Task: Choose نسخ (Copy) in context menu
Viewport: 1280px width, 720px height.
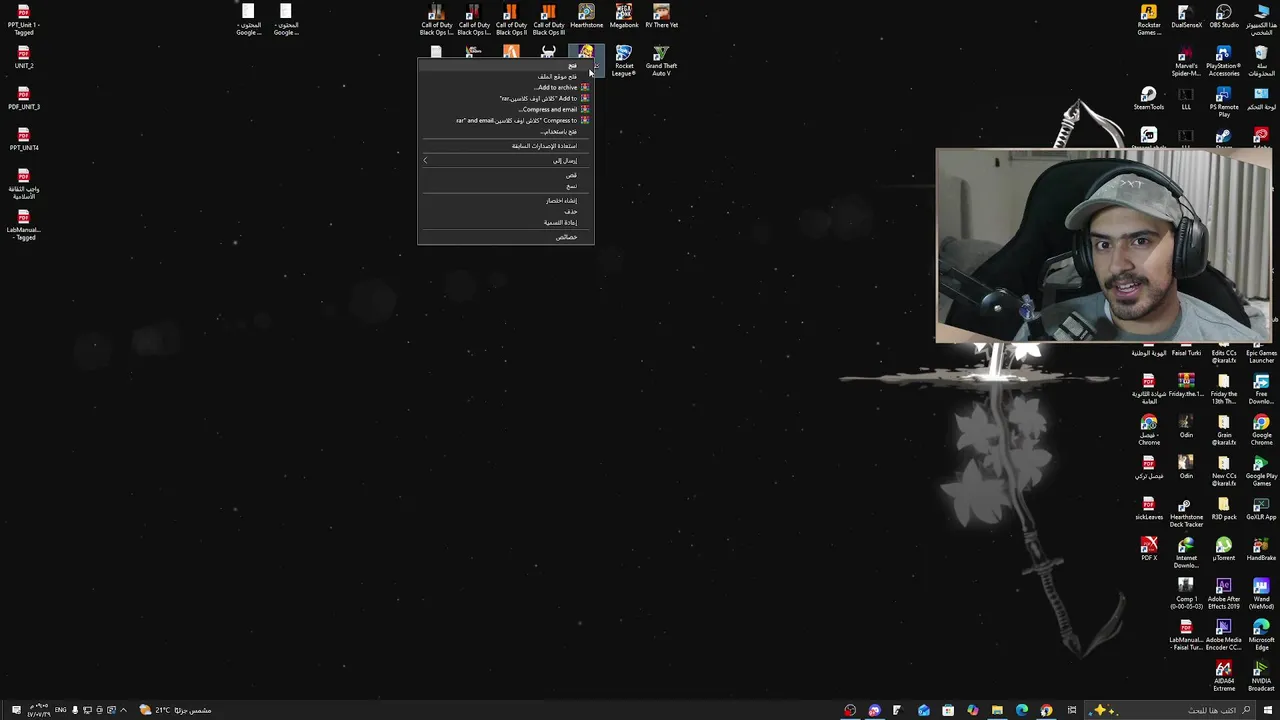Action: pos(505,186)
